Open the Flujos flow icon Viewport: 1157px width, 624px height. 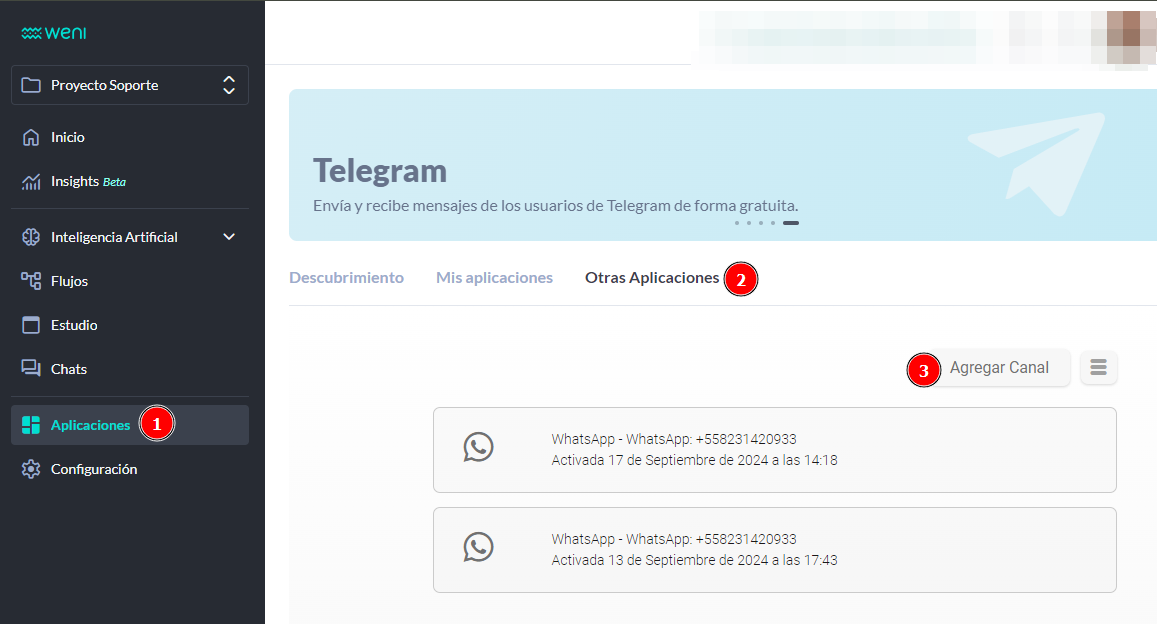[x=31, y=281]
